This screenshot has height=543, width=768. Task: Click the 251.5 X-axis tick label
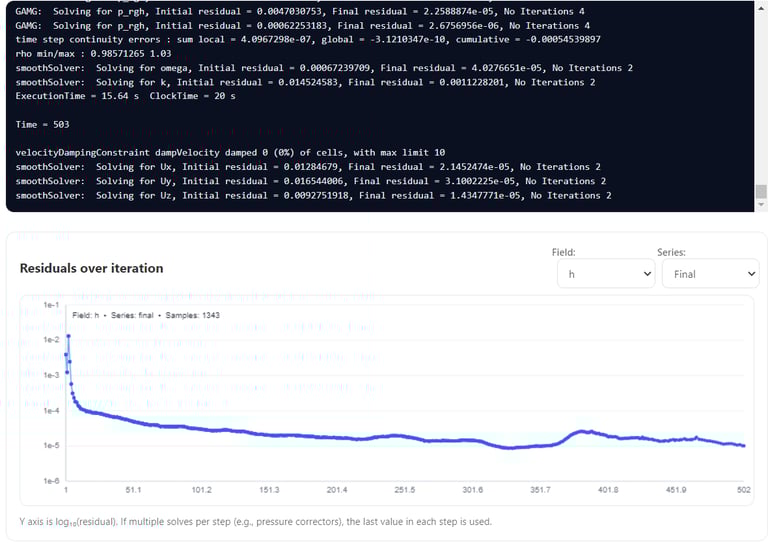[x=404, y=490]
